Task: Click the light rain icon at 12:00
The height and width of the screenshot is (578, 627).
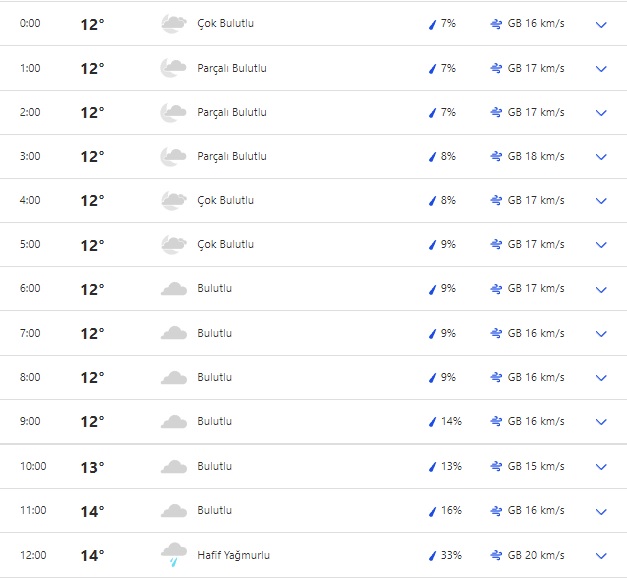Action: tap(173, 555)
